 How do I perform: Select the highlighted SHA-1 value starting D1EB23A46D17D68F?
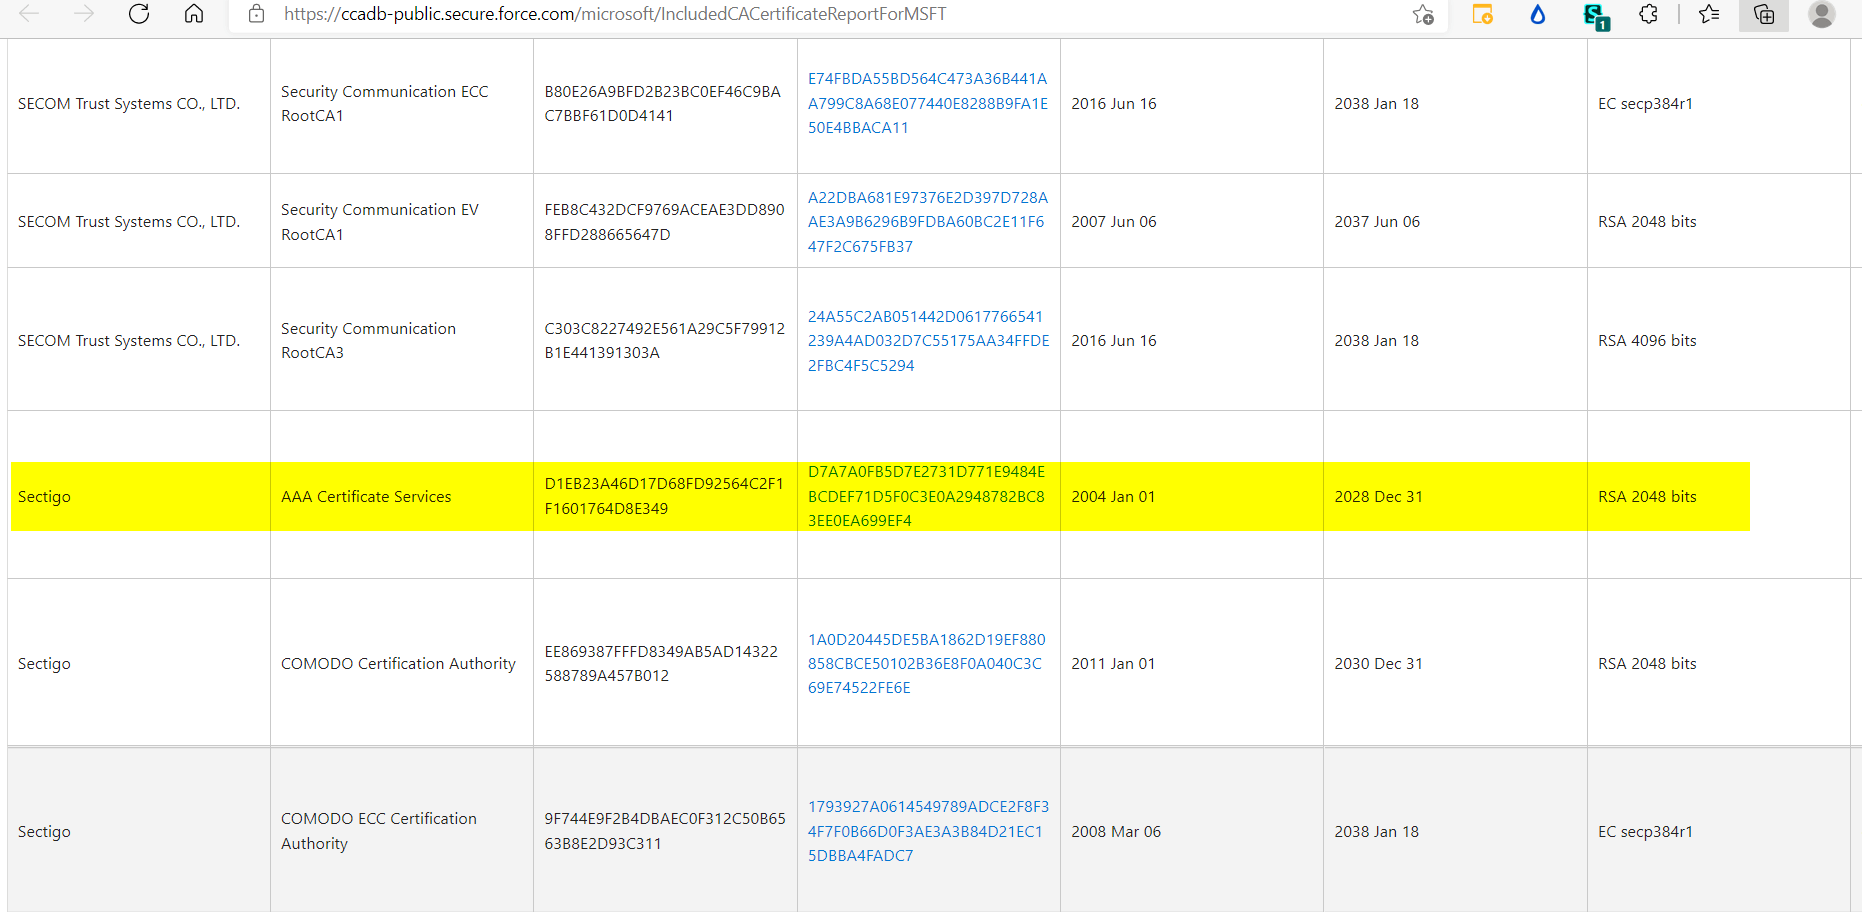[664, 496]
